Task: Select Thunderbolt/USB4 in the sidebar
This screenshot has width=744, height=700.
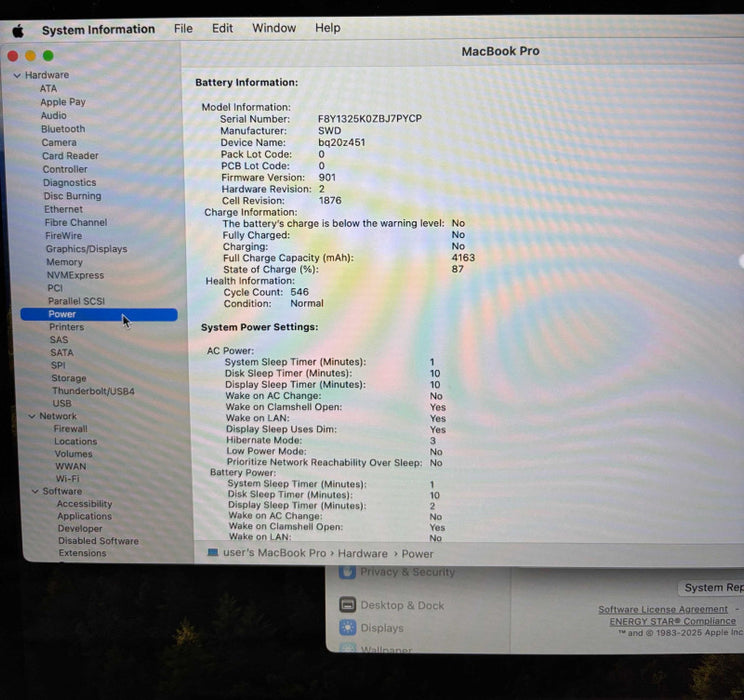Action: point(93,391)
